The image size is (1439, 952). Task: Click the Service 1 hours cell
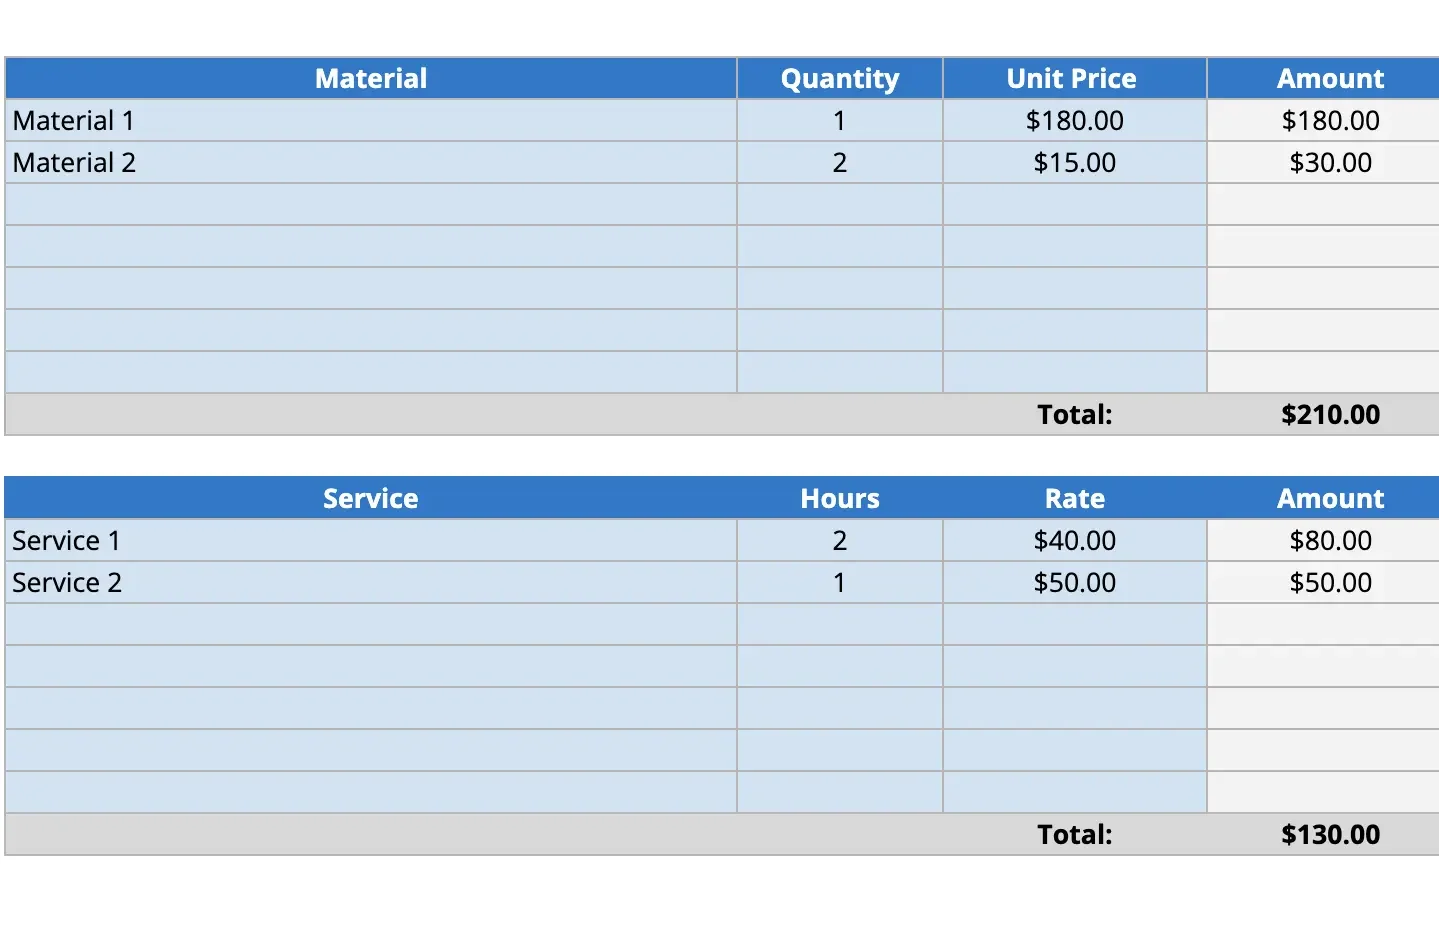839,541
